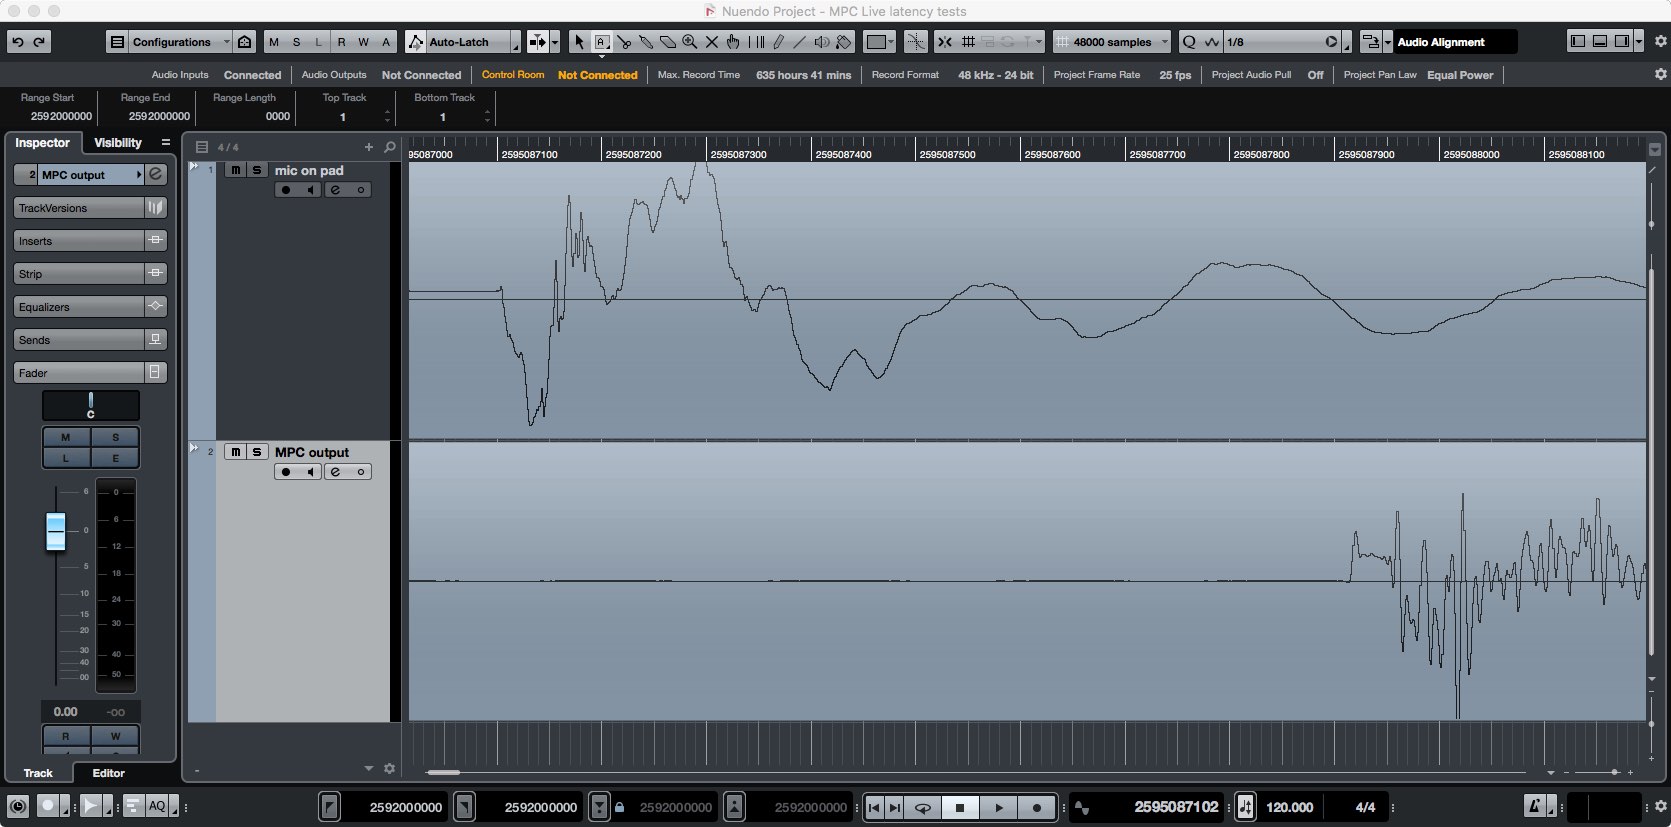Toggle the cycle loop button
The image size is (1671, 827).
(923, 807)
